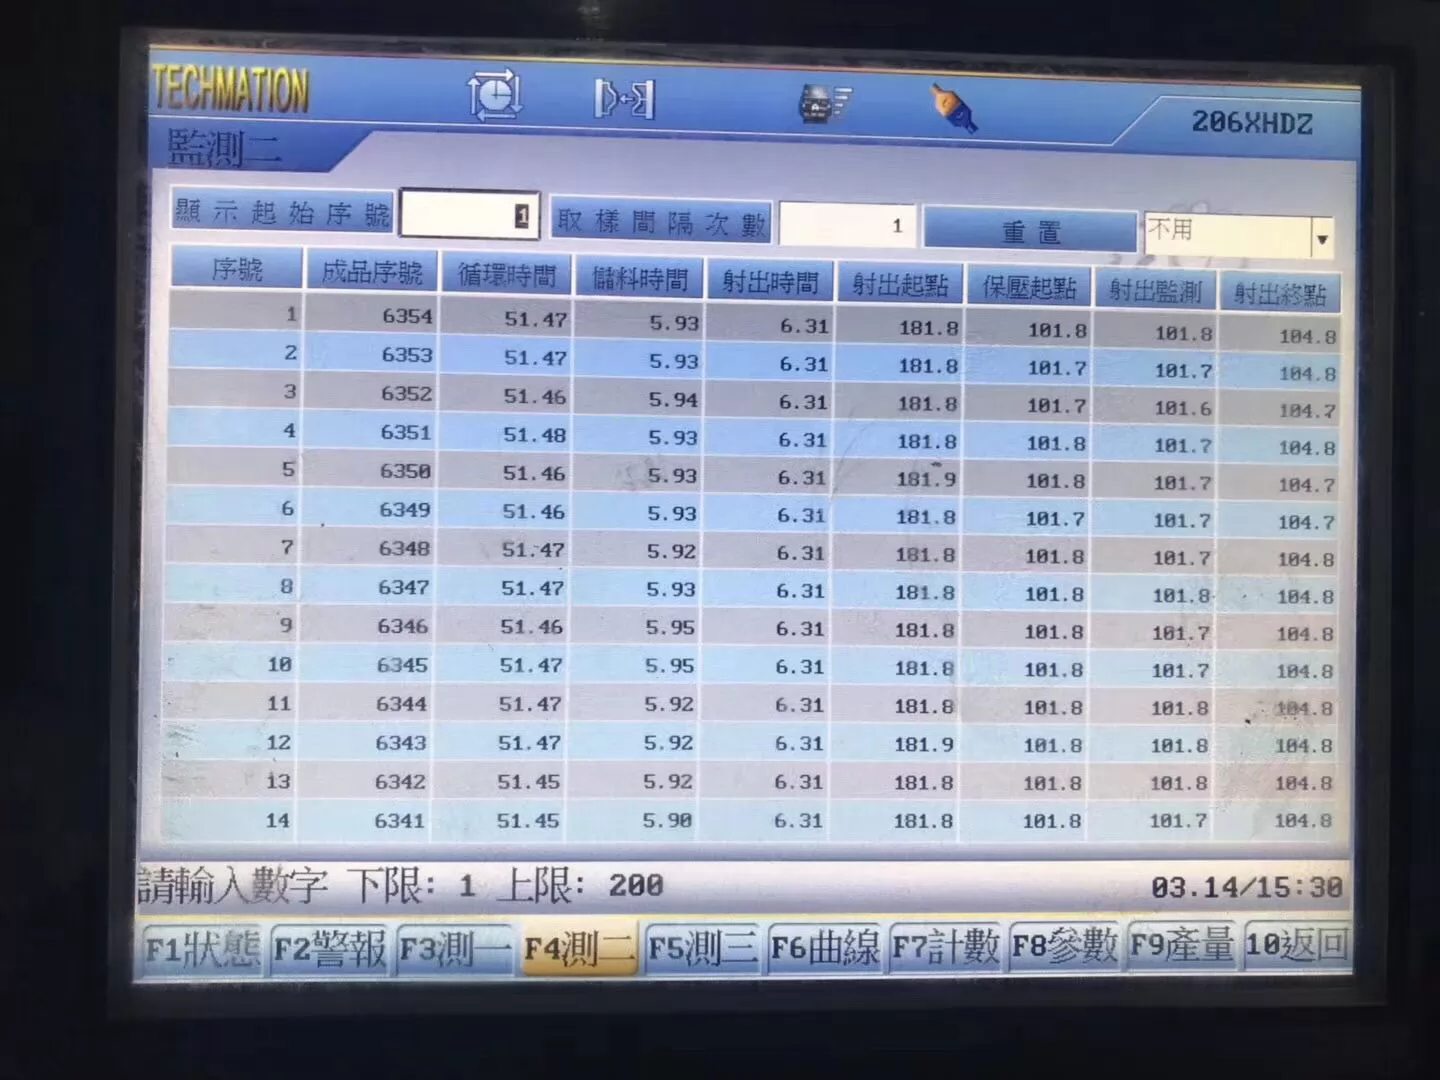Switch to F1 狀態 tab
The image size is (1440, 1080).
click(202, 948)
